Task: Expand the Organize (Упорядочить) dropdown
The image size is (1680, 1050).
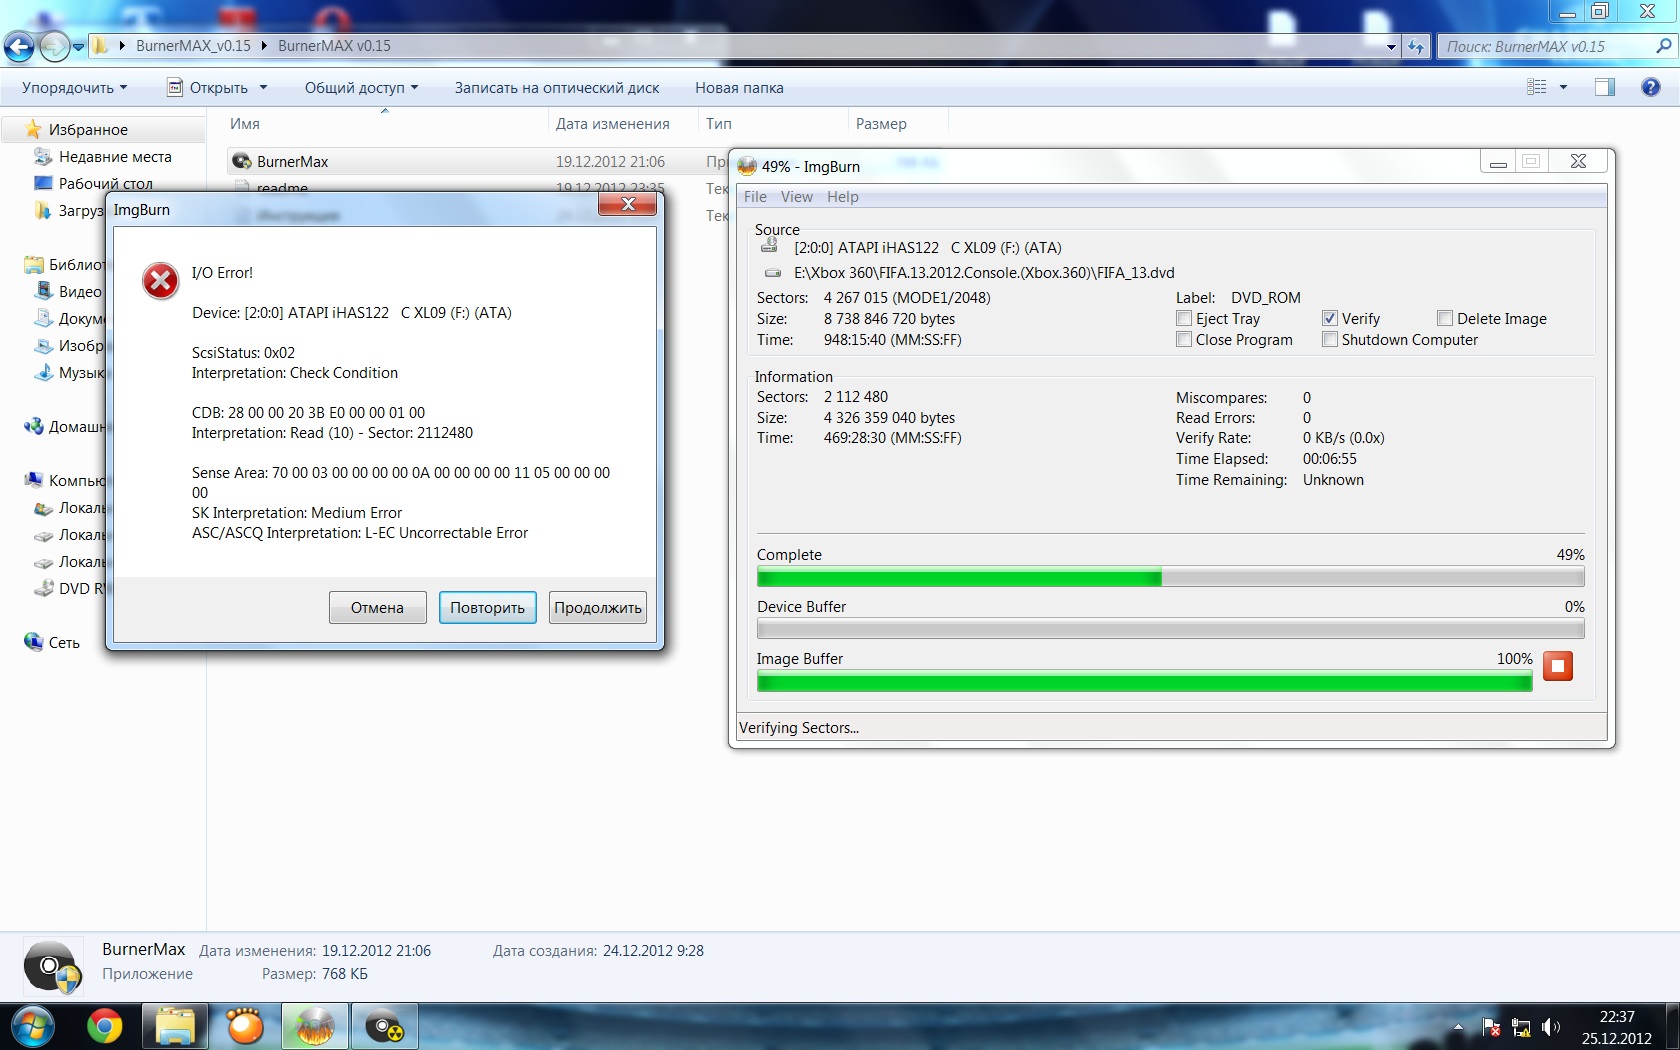Action: click(74, 88)
